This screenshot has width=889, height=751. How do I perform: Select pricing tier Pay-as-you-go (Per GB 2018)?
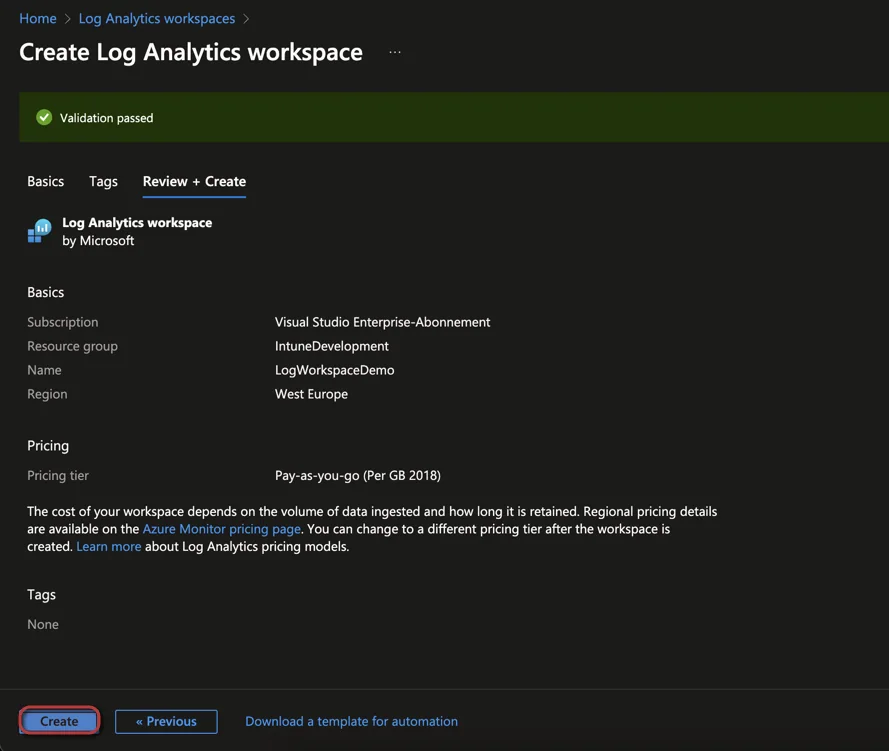point(358,476)
